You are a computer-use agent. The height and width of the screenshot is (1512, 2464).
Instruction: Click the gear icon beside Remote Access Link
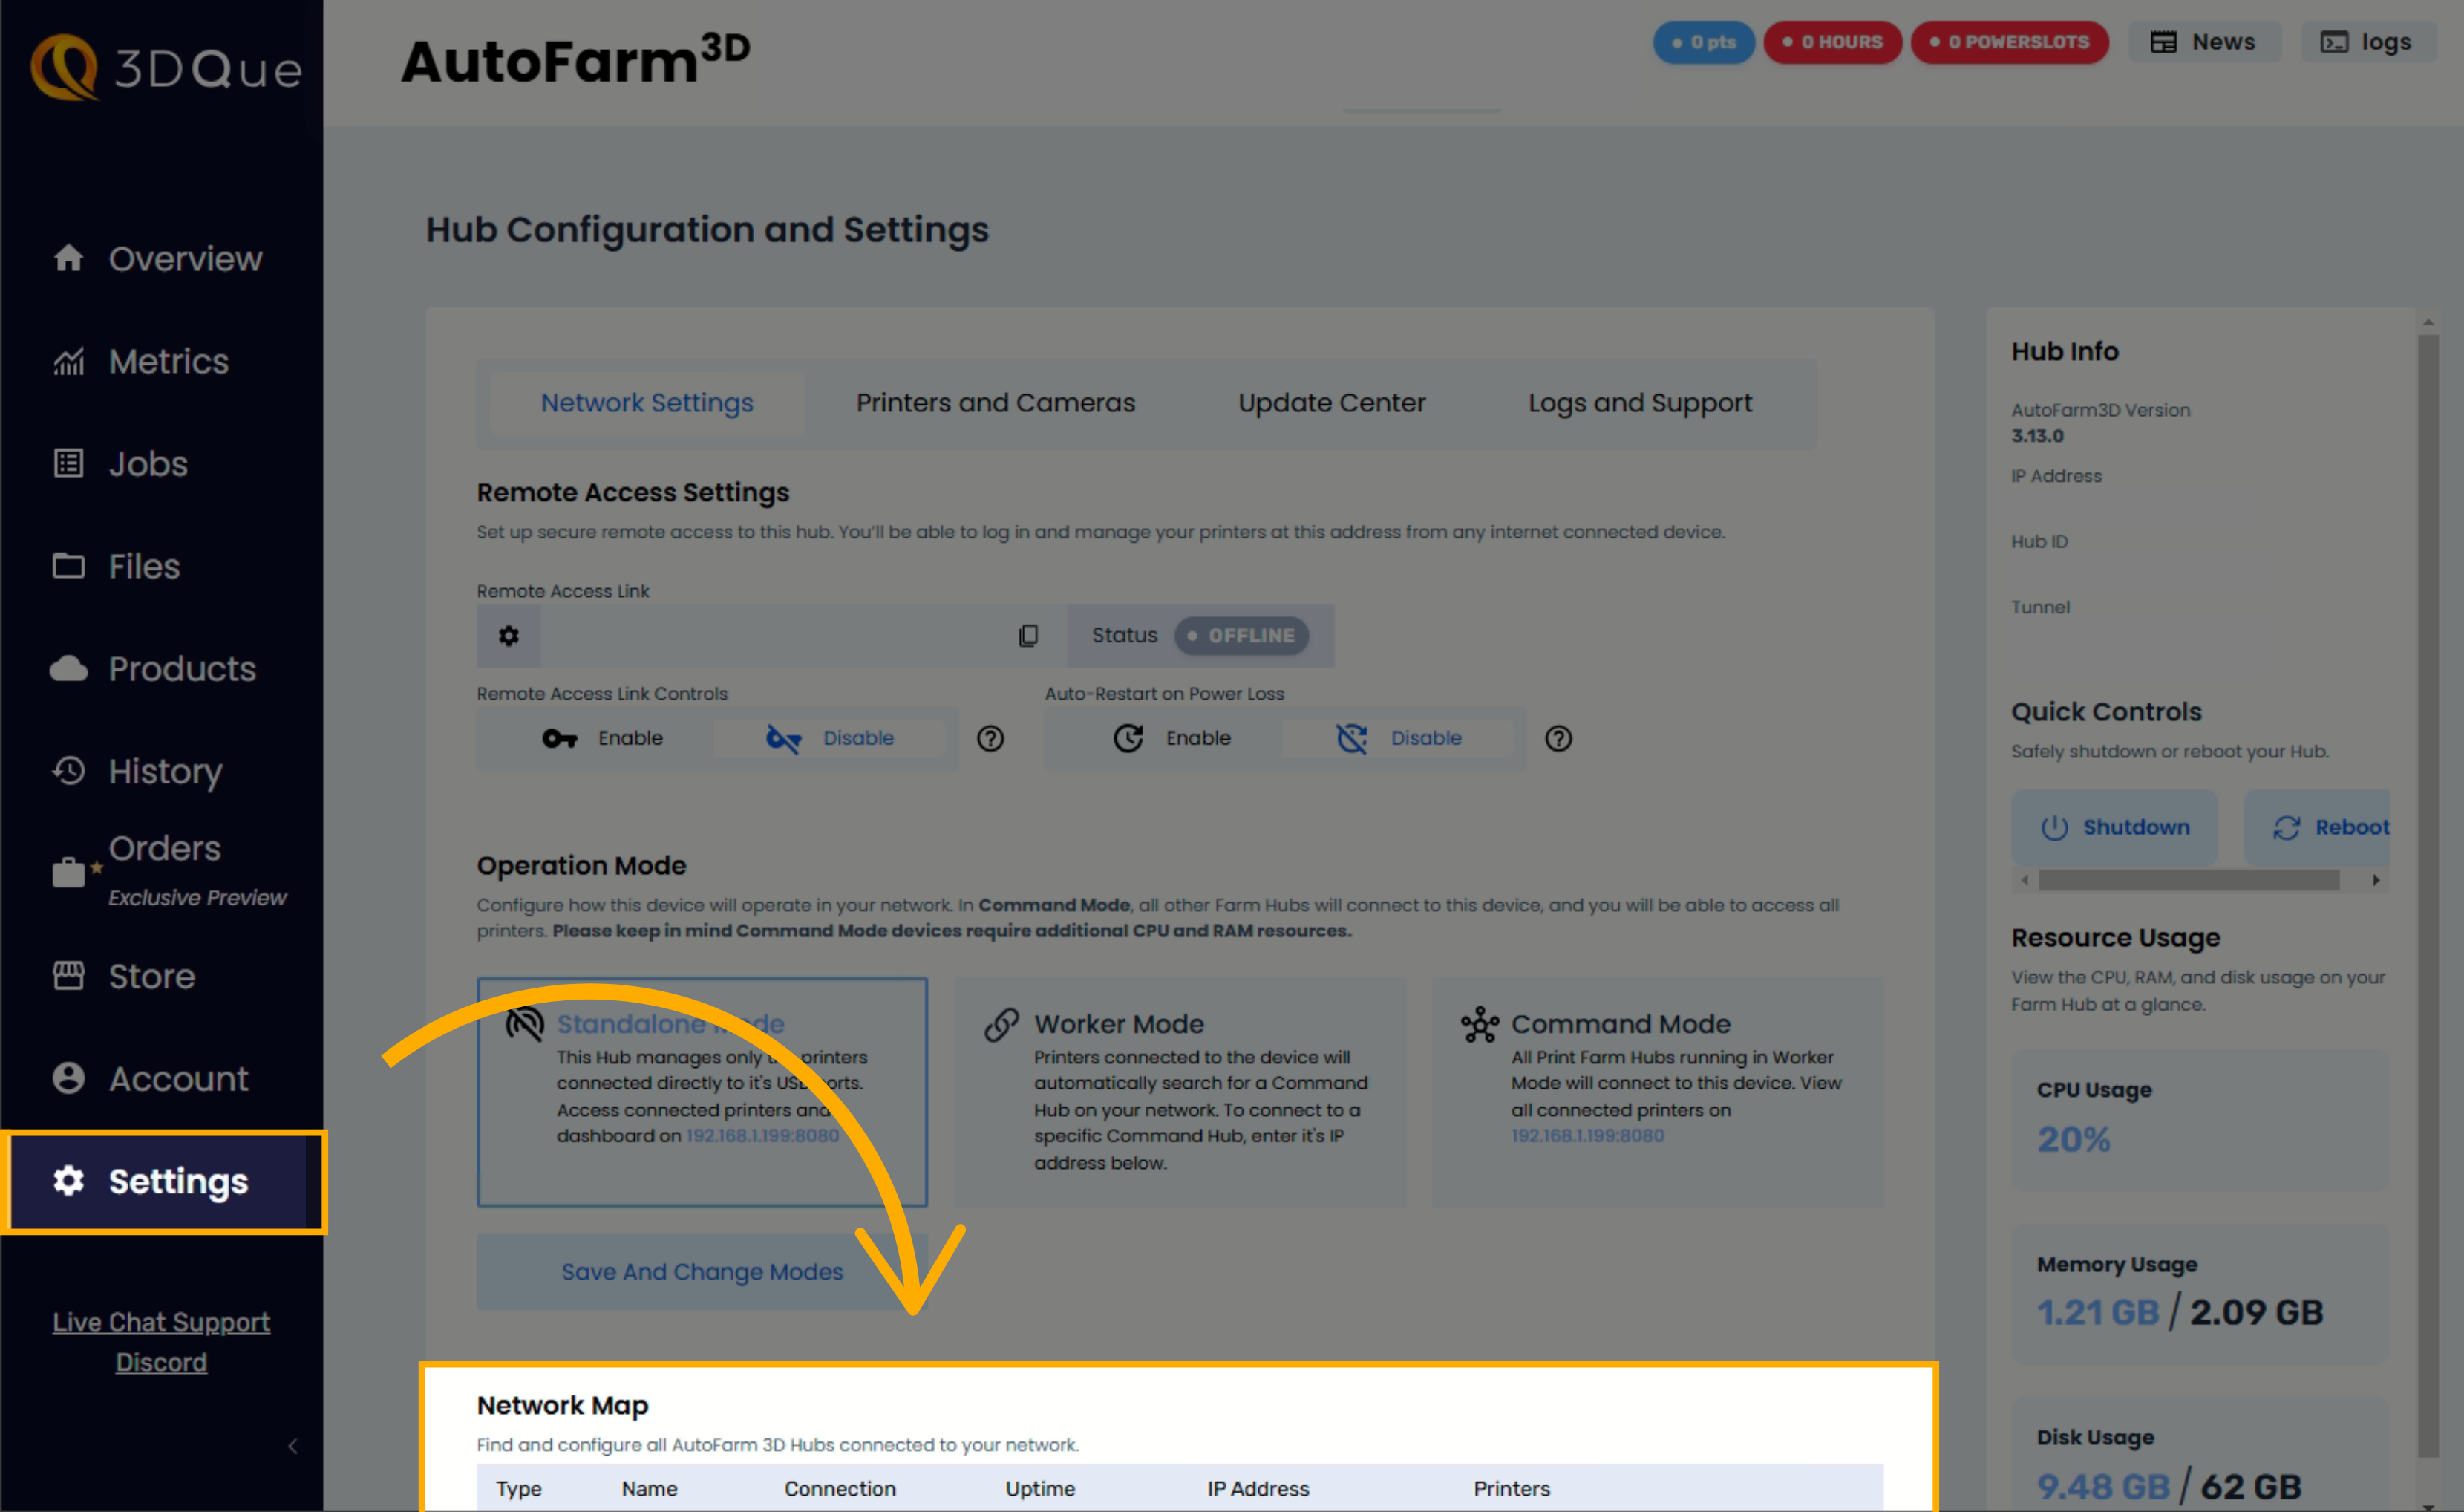click(508, 635)
